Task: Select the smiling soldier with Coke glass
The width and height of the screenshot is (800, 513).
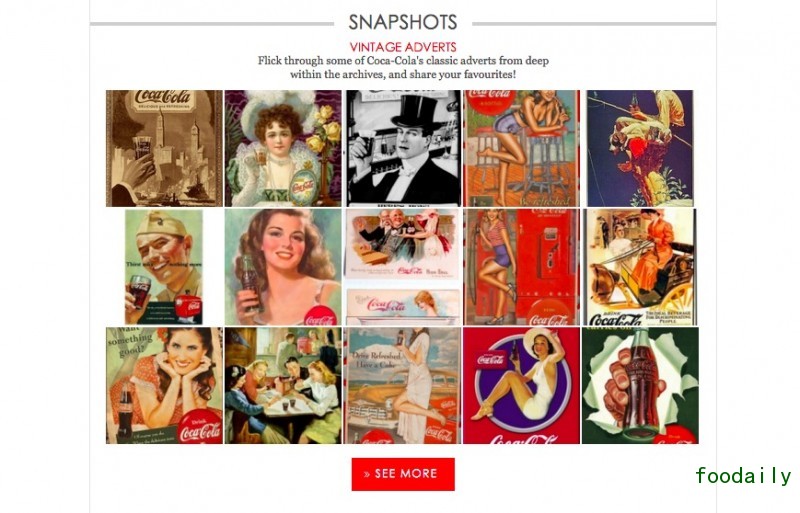Action: [164, 267]
